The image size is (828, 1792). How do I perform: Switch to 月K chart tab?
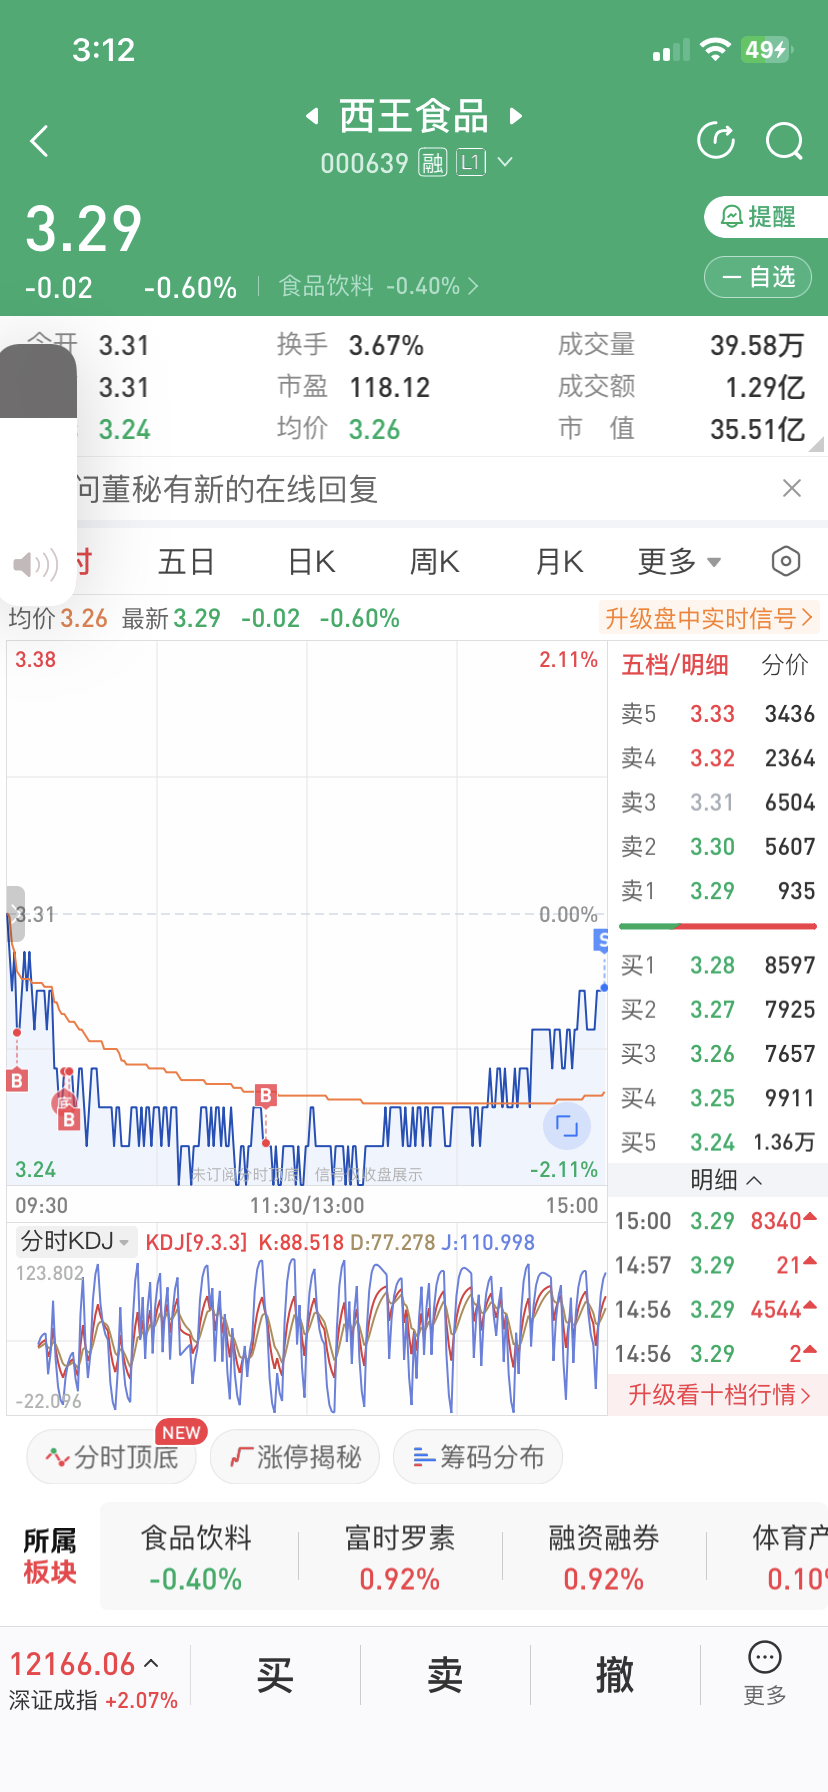(x=559, y=562)
